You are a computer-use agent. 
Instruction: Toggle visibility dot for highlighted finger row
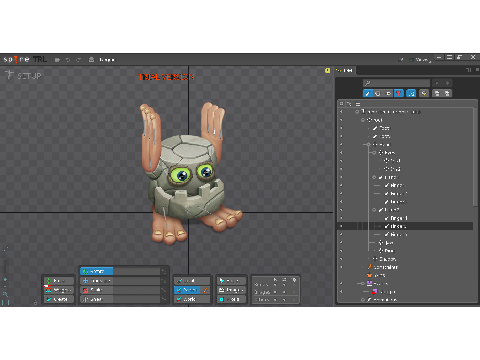coord(341,226)
